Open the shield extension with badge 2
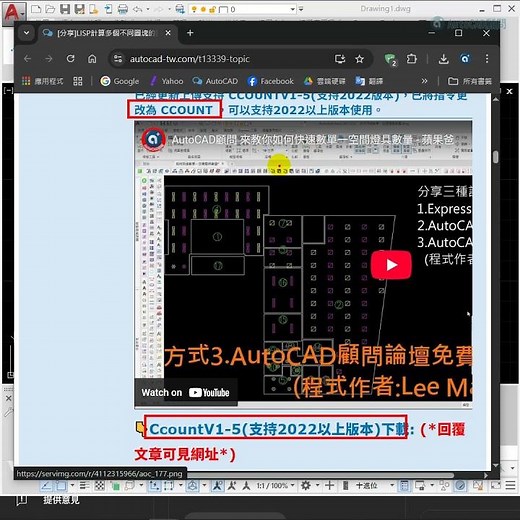 point(390,60)
